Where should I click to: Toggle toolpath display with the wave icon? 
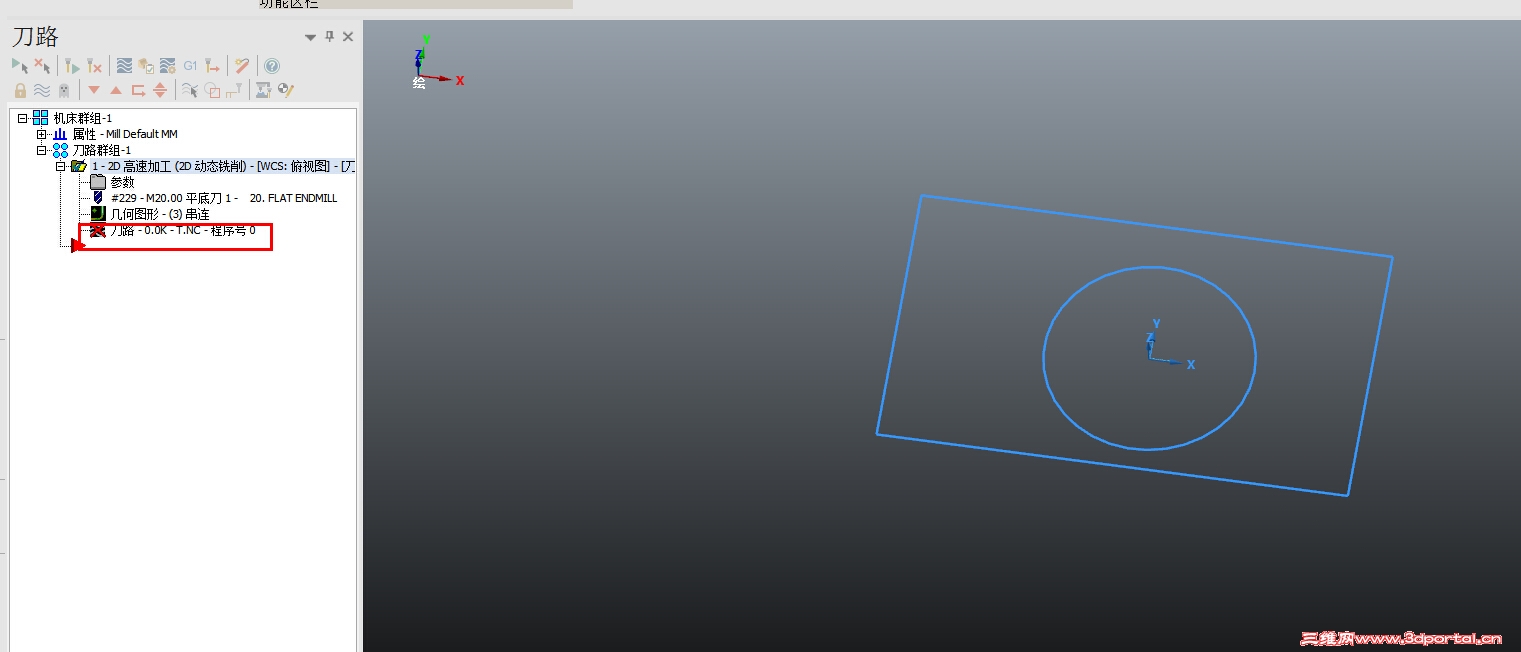[x=42, y=90]
